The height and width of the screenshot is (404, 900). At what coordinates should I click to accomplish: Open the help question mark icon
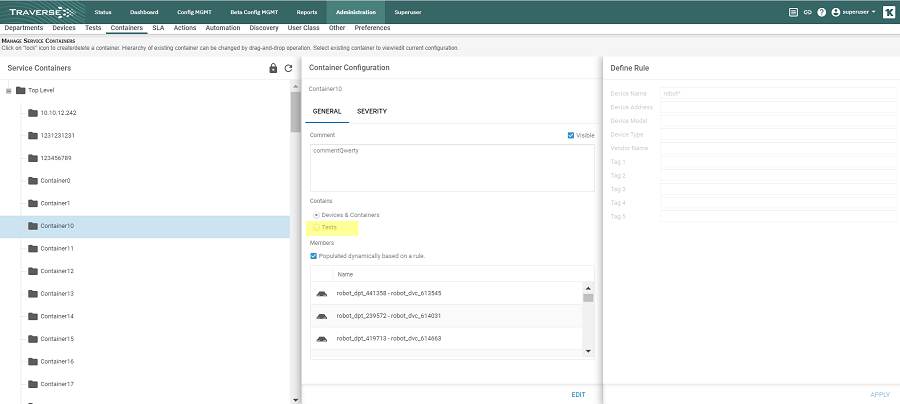(x=821, y=12)
